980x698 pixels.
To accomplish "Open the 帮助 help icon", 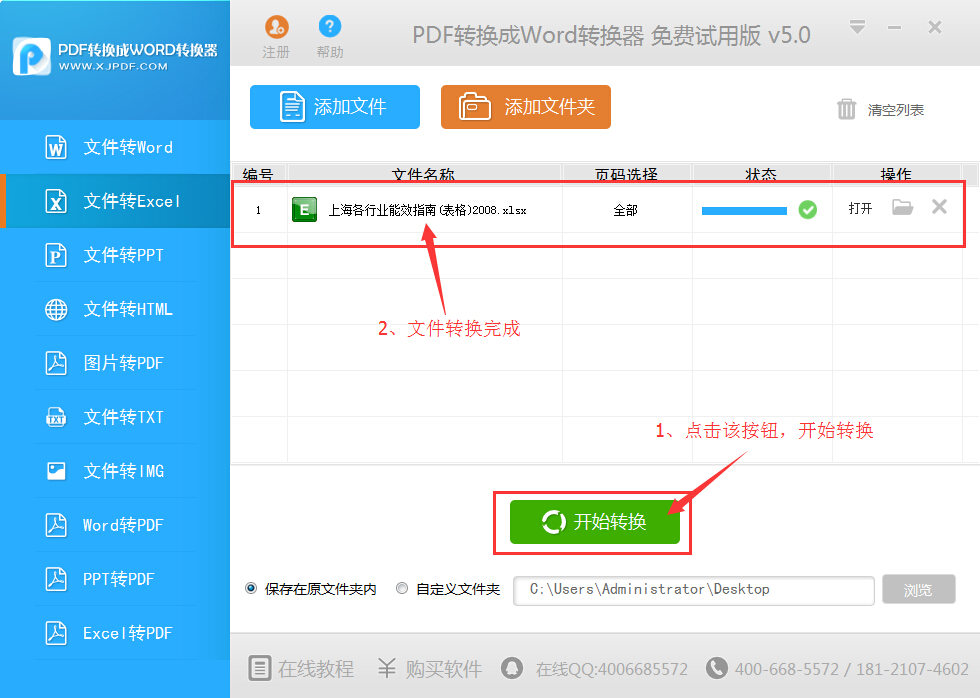I will (329, 26).
